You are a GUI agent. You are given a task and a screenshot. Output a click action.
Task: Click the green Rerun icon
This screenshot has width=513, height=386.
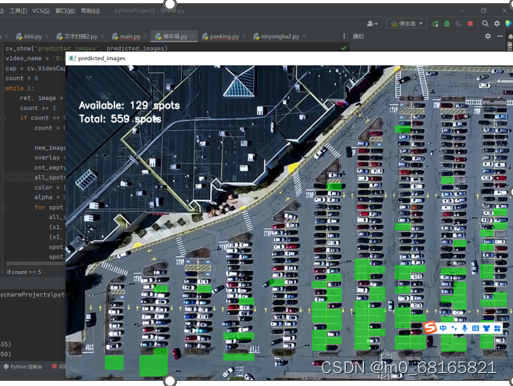coord(435,24)
